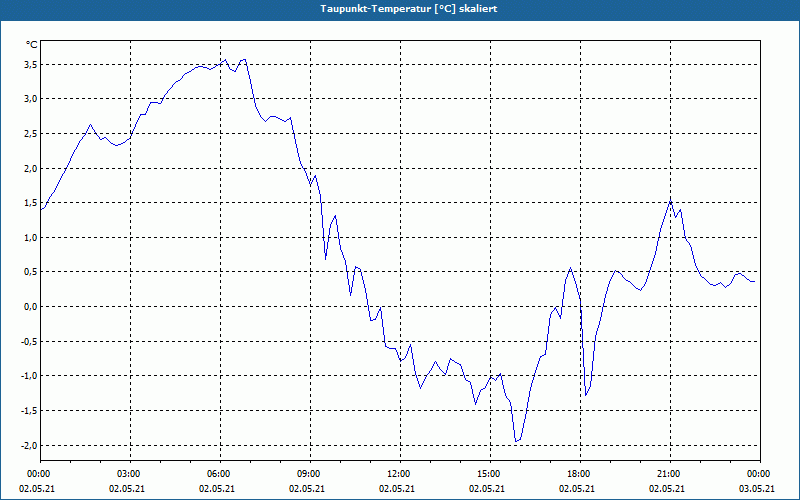Pick the "1,0" y-axis value
Screen dimensions: 800x500
(31, 238)
